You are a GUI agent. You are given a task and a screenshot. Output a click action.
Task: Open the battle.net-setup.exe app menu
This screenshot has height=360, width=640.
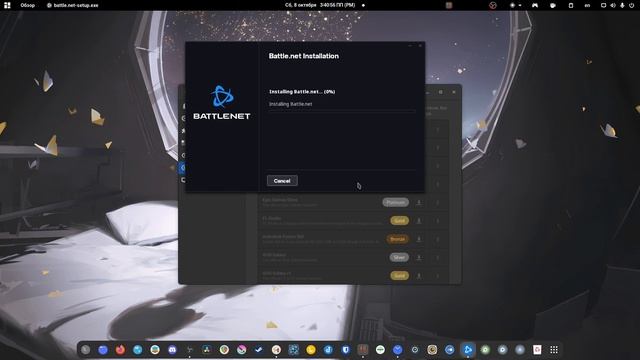73,5
